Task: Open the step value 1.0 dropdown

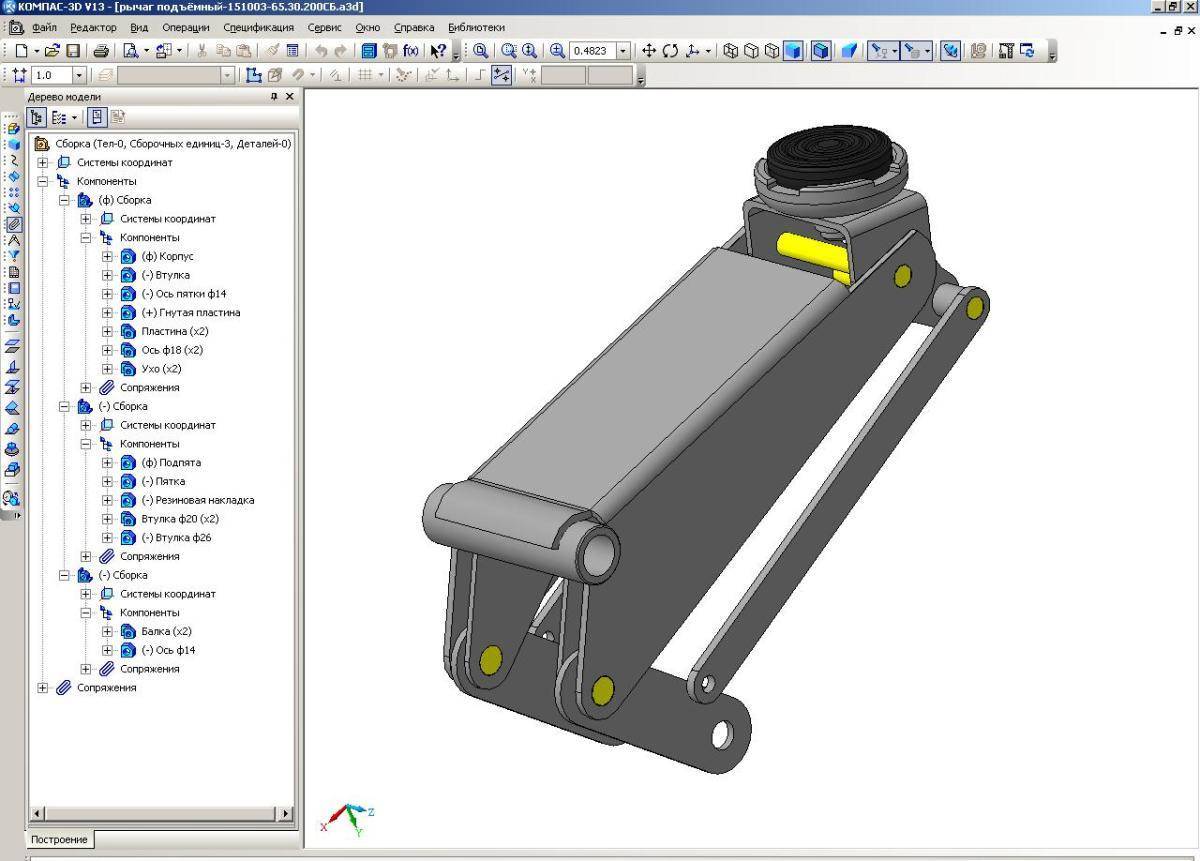Action: tap(80, 75)
